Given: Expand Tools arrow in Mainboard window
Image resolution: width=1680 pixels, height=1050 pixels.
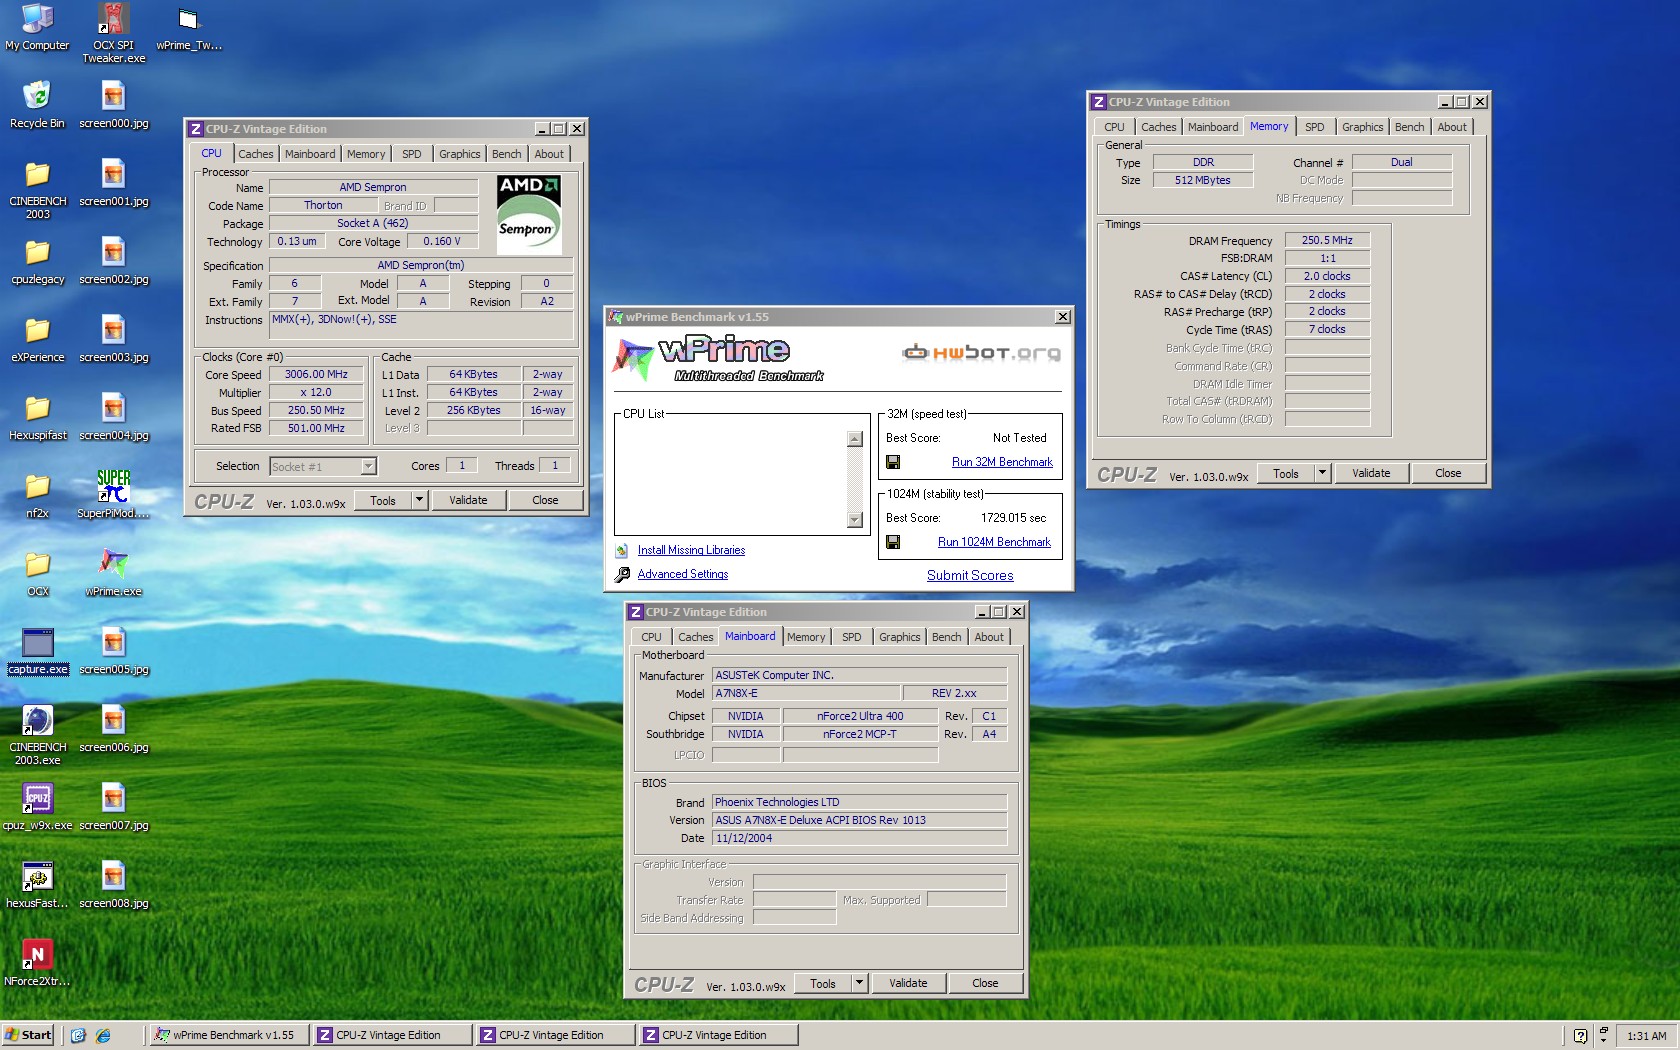Looking at the screenshot, I should pyautogui.click(x=858, y=983).
